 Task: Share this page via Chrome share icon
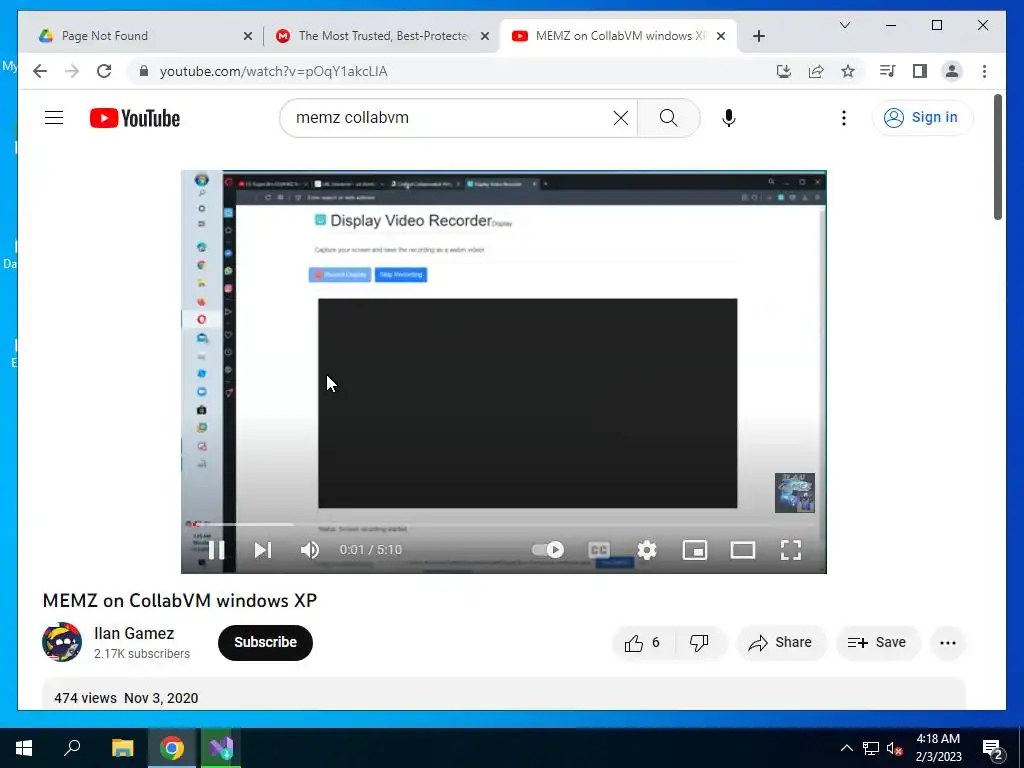816,71
